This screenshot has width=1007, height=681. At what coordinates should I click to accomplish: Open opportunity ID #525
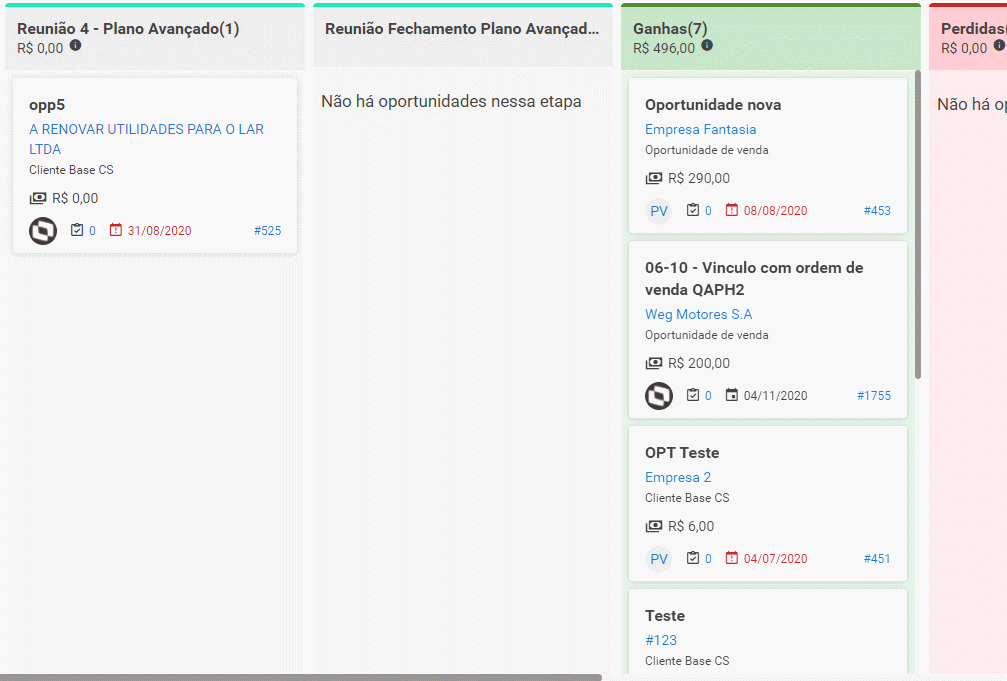click(267, 231)
